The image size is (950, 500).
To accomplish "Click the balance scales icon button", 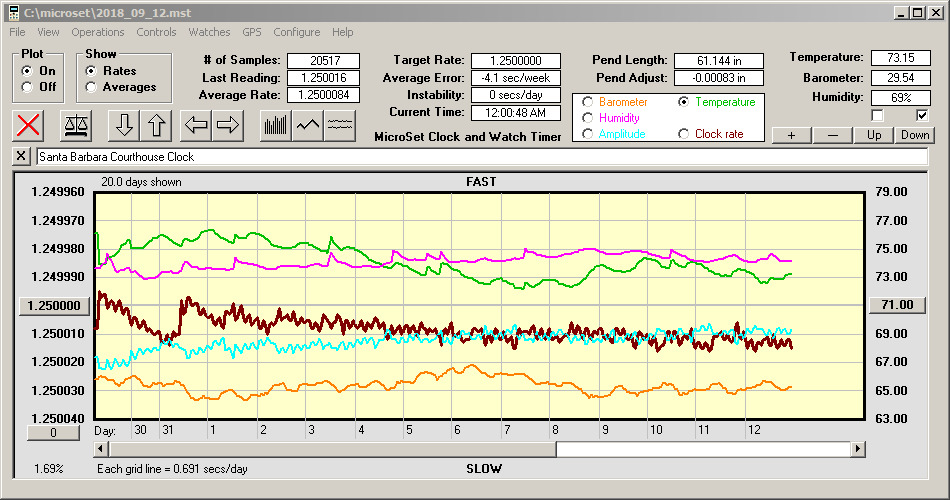I will tap(76, 125).
